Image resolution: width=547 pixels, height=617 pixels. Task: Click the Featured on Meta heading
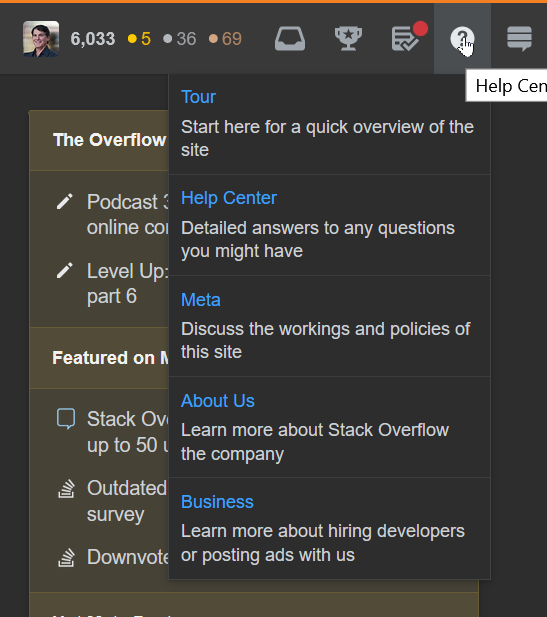(110, 358)
